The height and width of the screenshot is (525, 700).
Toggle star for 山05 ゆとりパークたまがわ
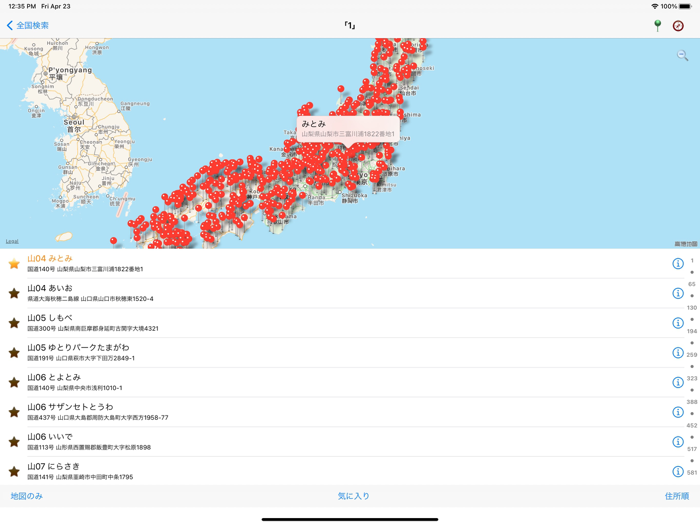point(14,352)
